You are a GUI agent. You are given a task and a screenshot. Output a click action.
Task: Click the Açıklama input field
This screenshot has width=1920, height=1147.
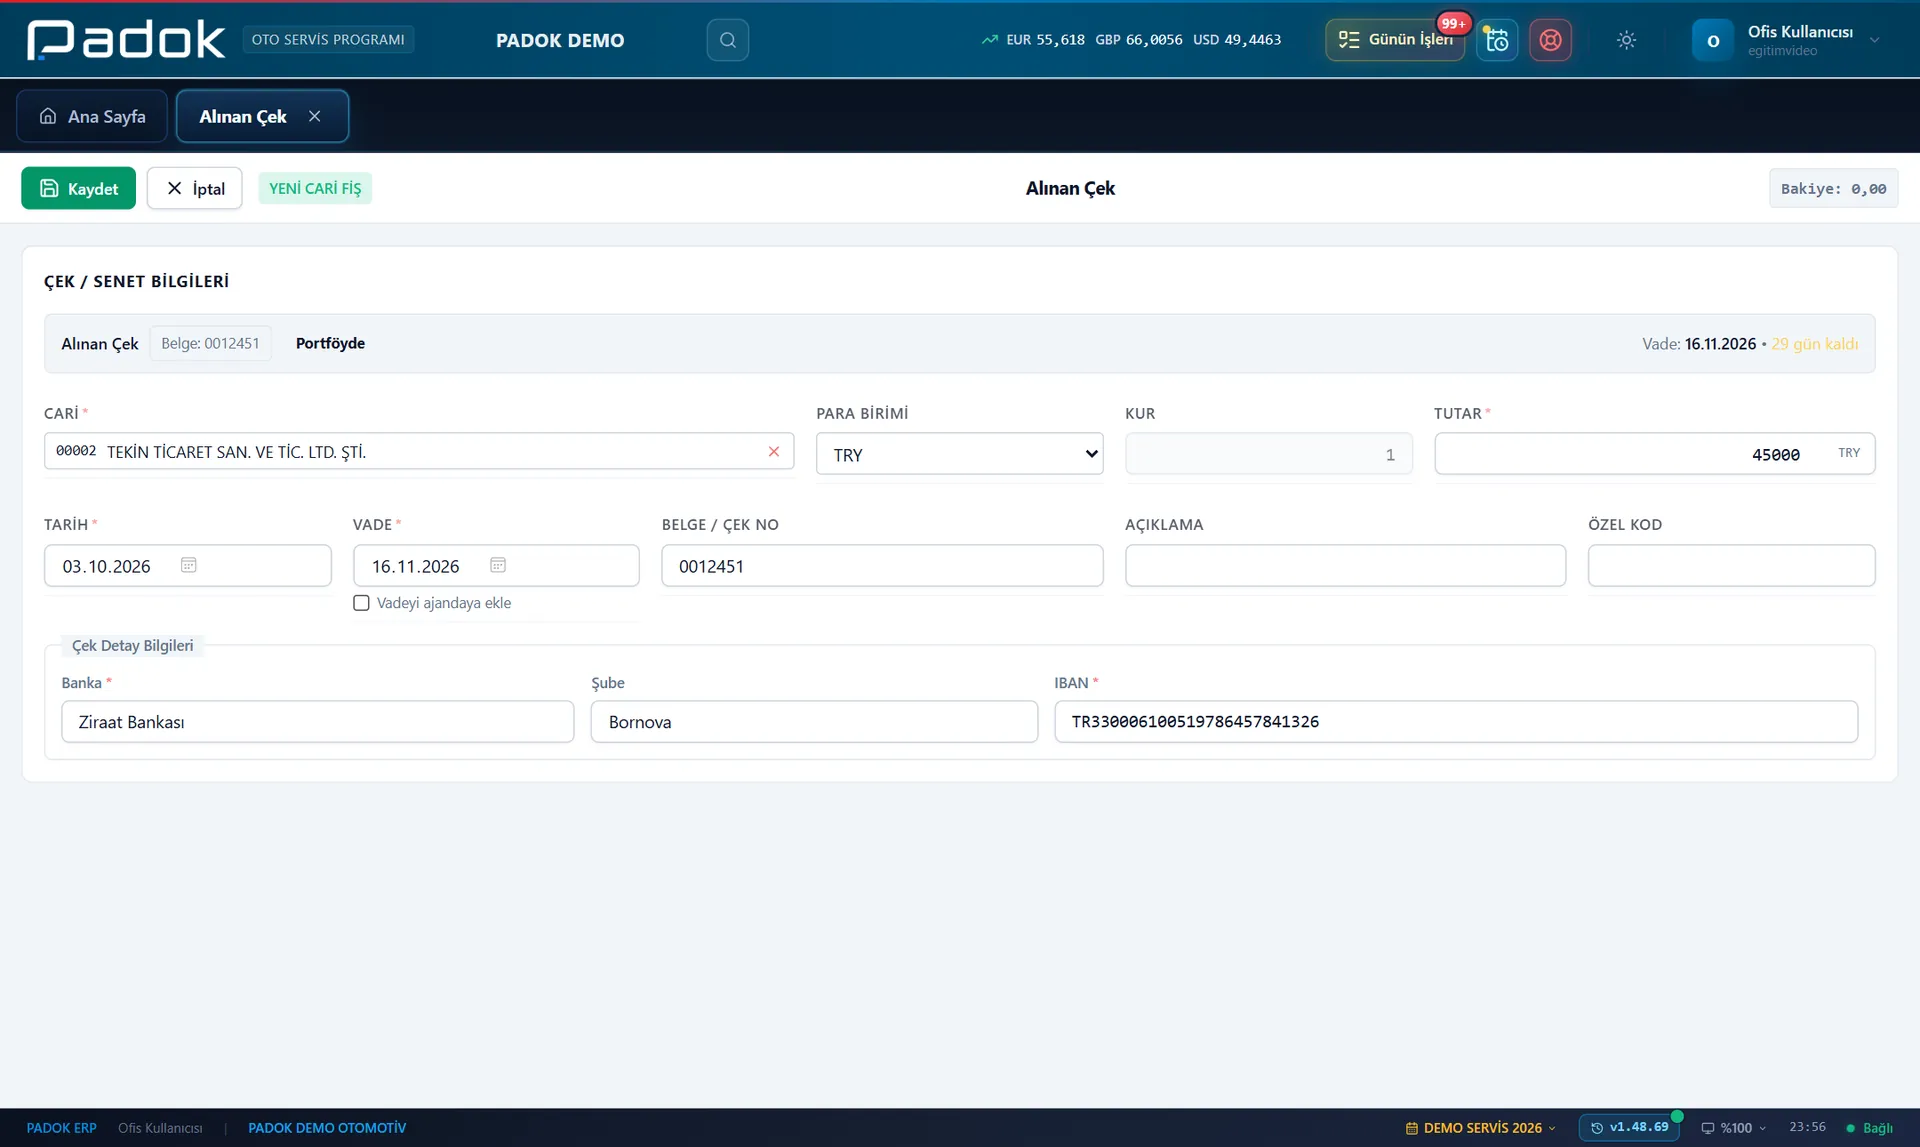click(x=1345, y=566)
